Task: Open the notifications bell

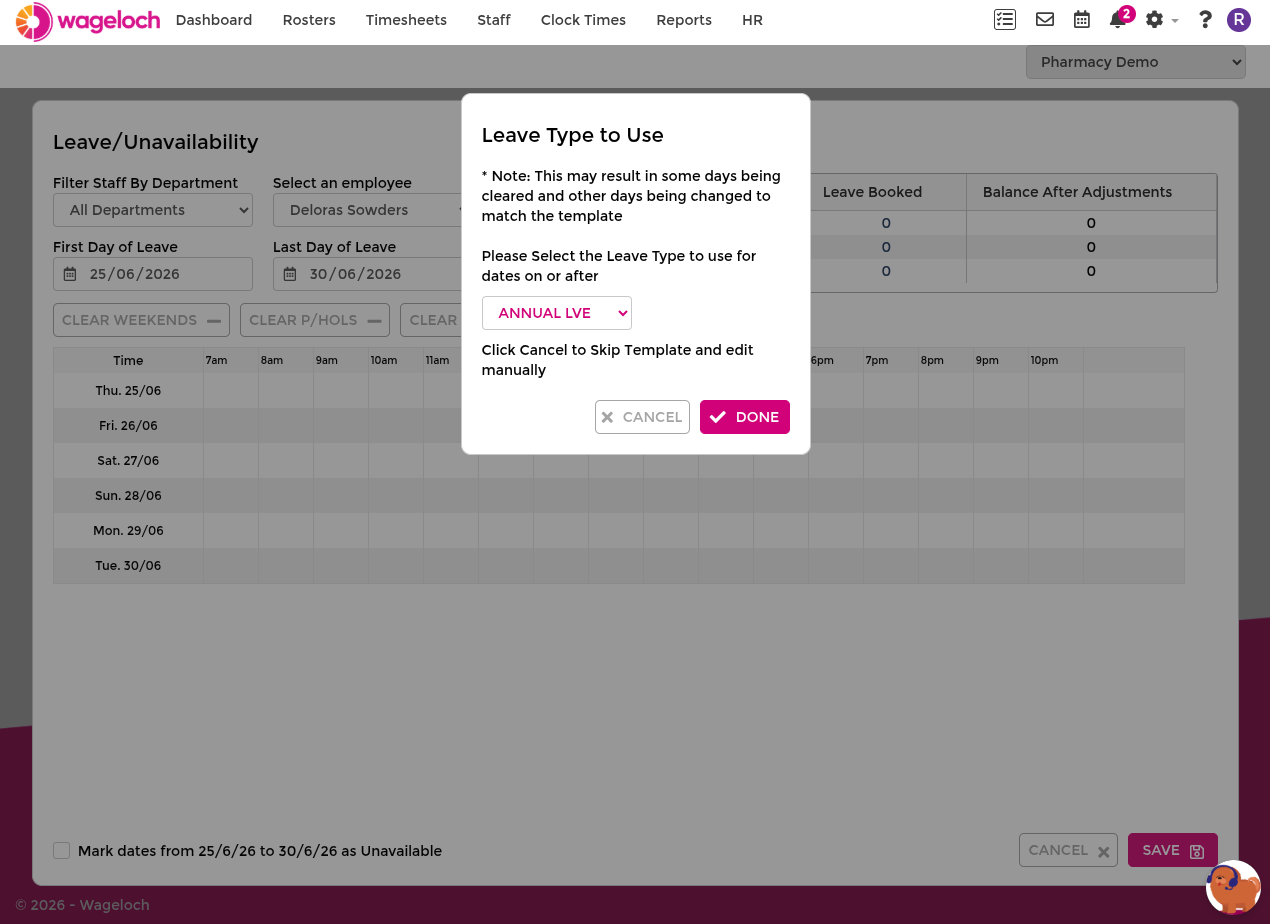Action: (1118, 20)
